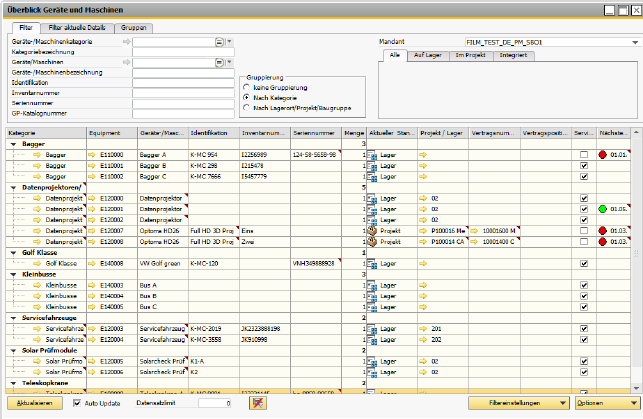
Task: Click the red status indicator on E120008 row
Action: pos(602,242)
